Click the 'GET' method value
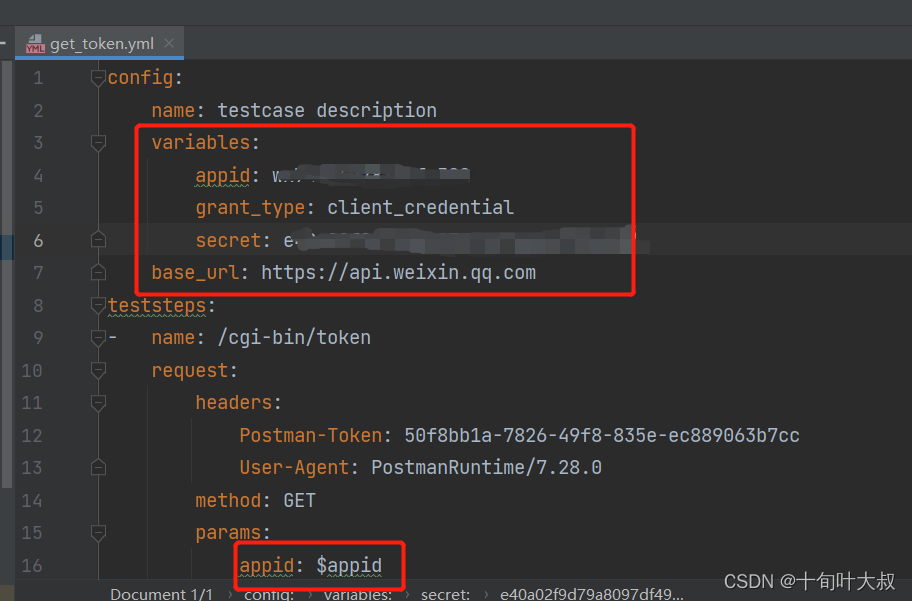This screenshot has width=912, height=601. tap(300, 501)
